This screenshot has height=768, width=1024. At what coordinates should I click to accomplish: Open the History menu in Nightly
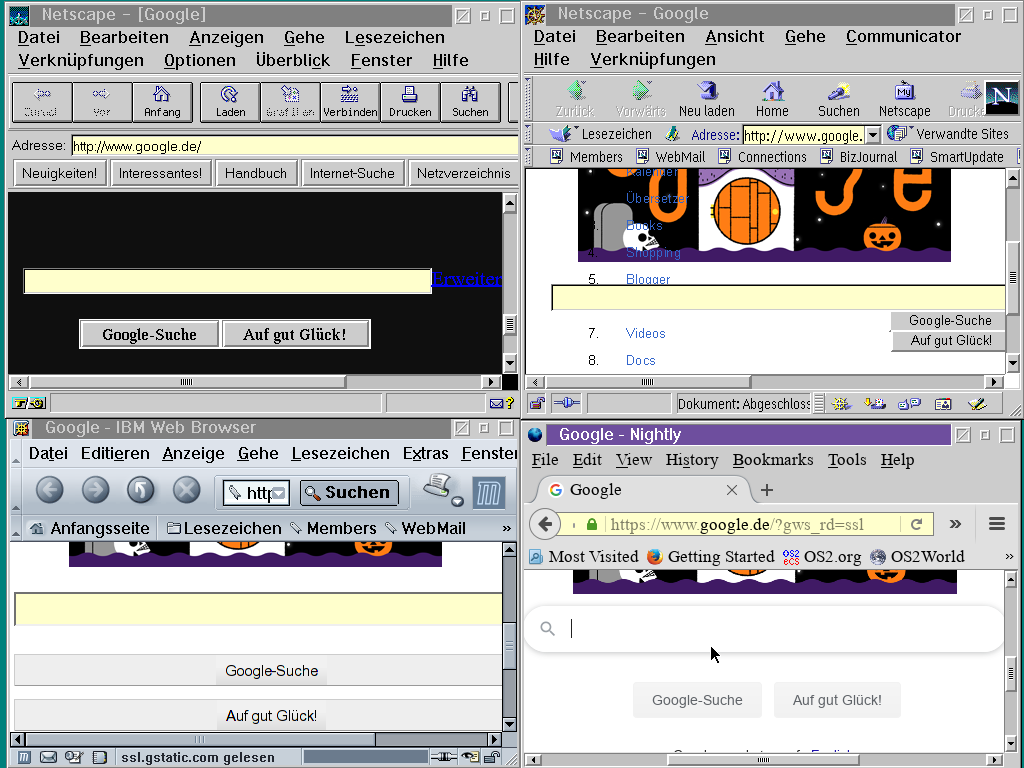point(692,460)
